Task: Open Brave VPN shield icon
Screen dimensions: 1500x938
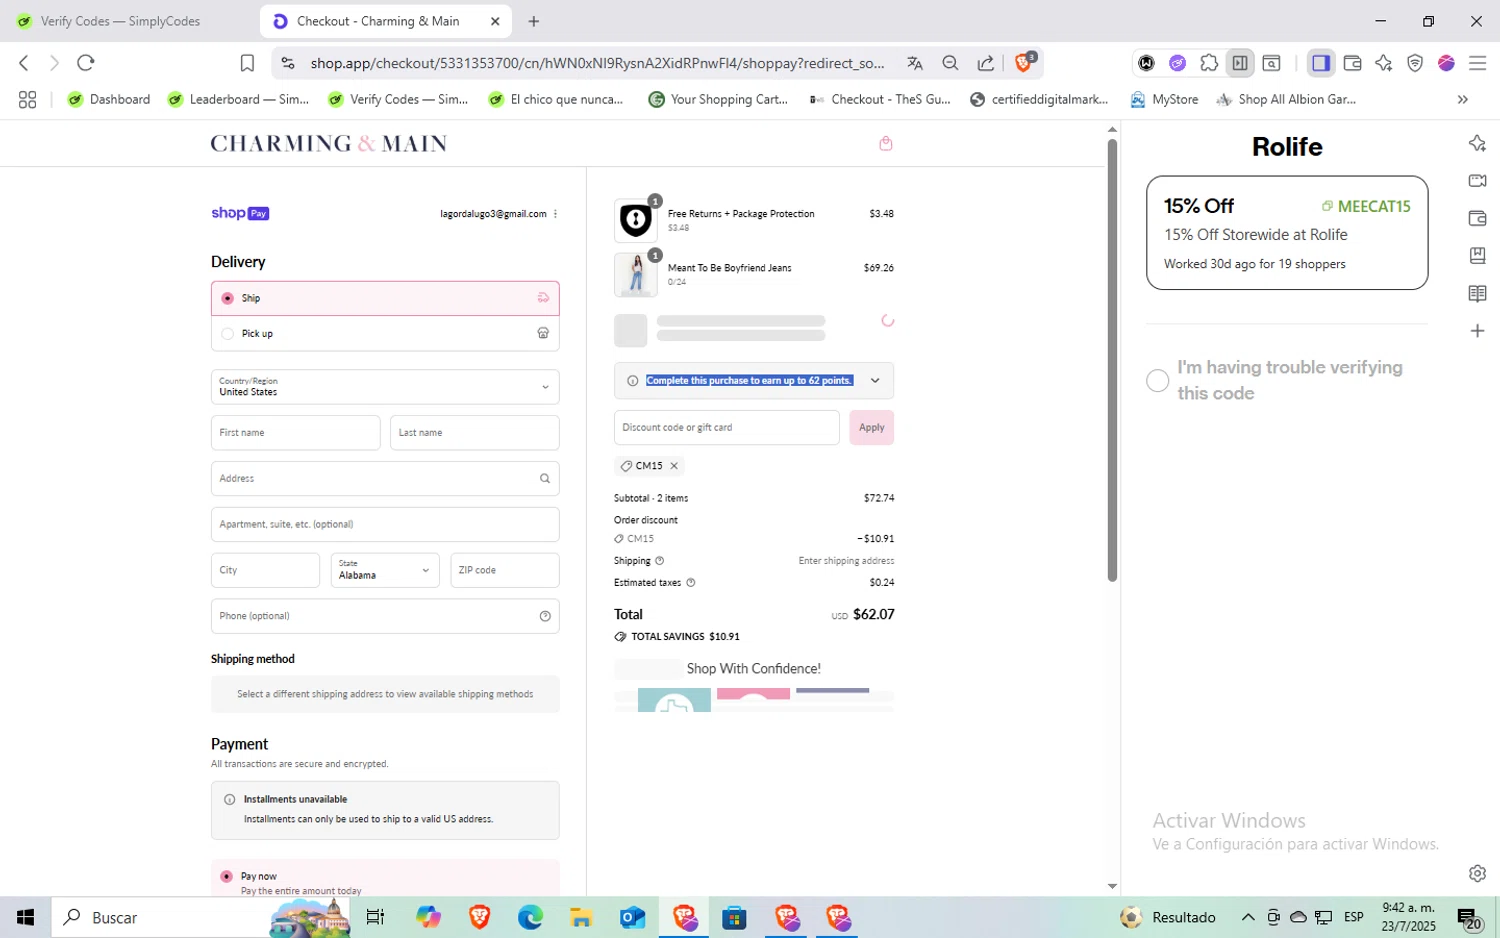Action: 1415,63
